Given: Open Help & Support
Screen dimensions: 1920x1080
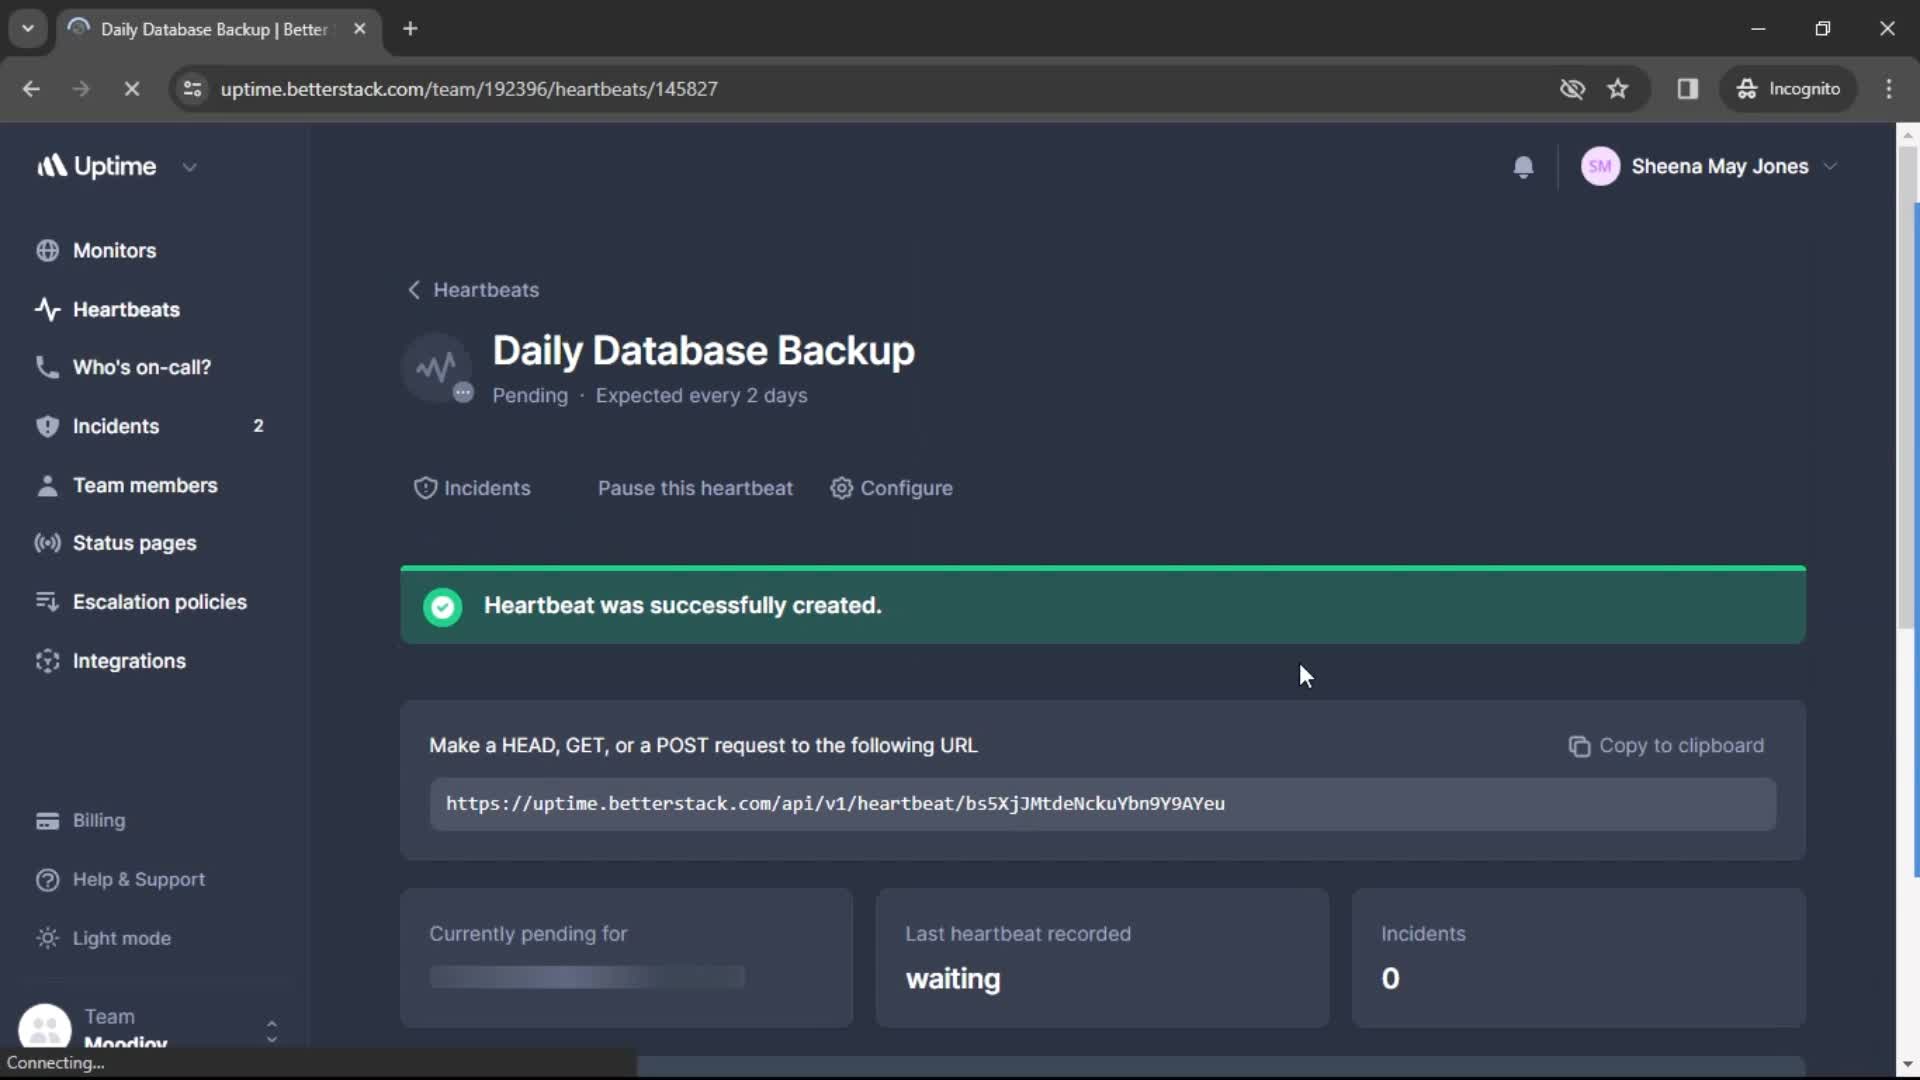Looking at the screenshot, I should (x=138, y=880).
